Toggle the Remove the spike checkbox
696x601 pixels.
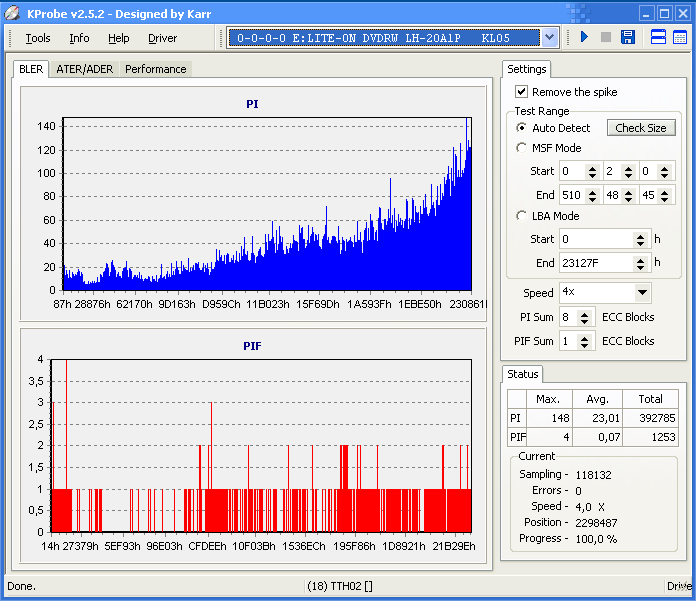tap(521, 92)
